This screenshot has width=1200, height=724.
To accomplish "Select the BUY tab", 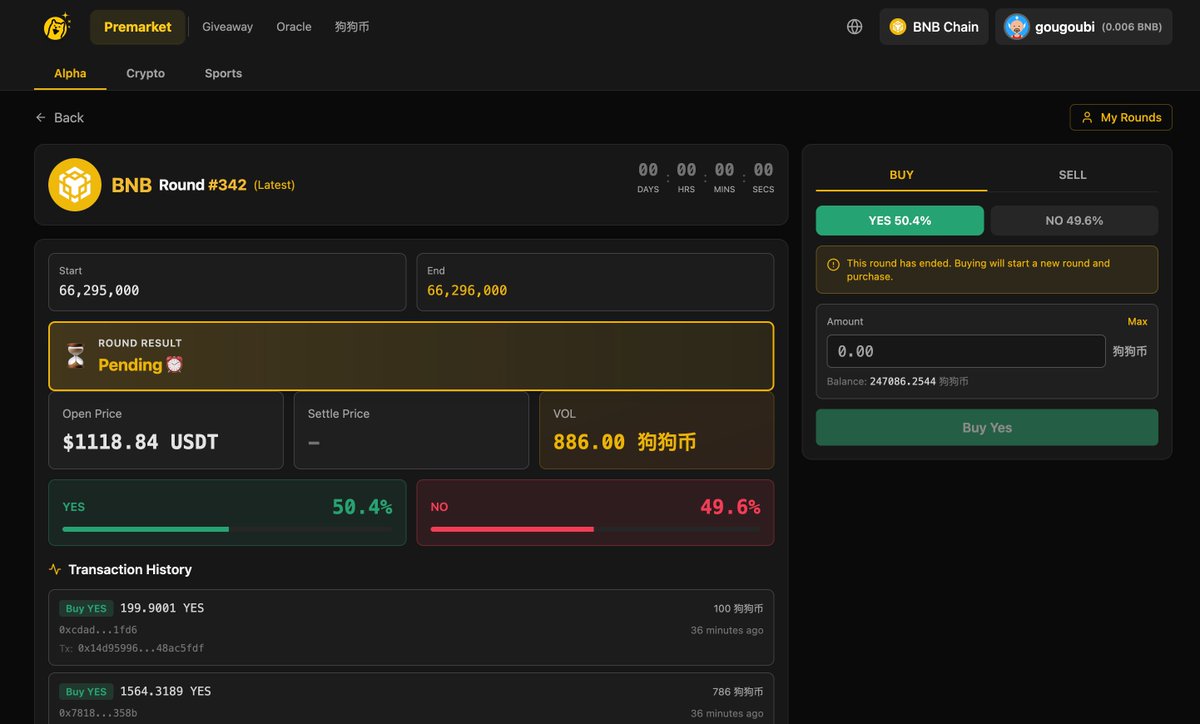I will click(x=902, y=175).
